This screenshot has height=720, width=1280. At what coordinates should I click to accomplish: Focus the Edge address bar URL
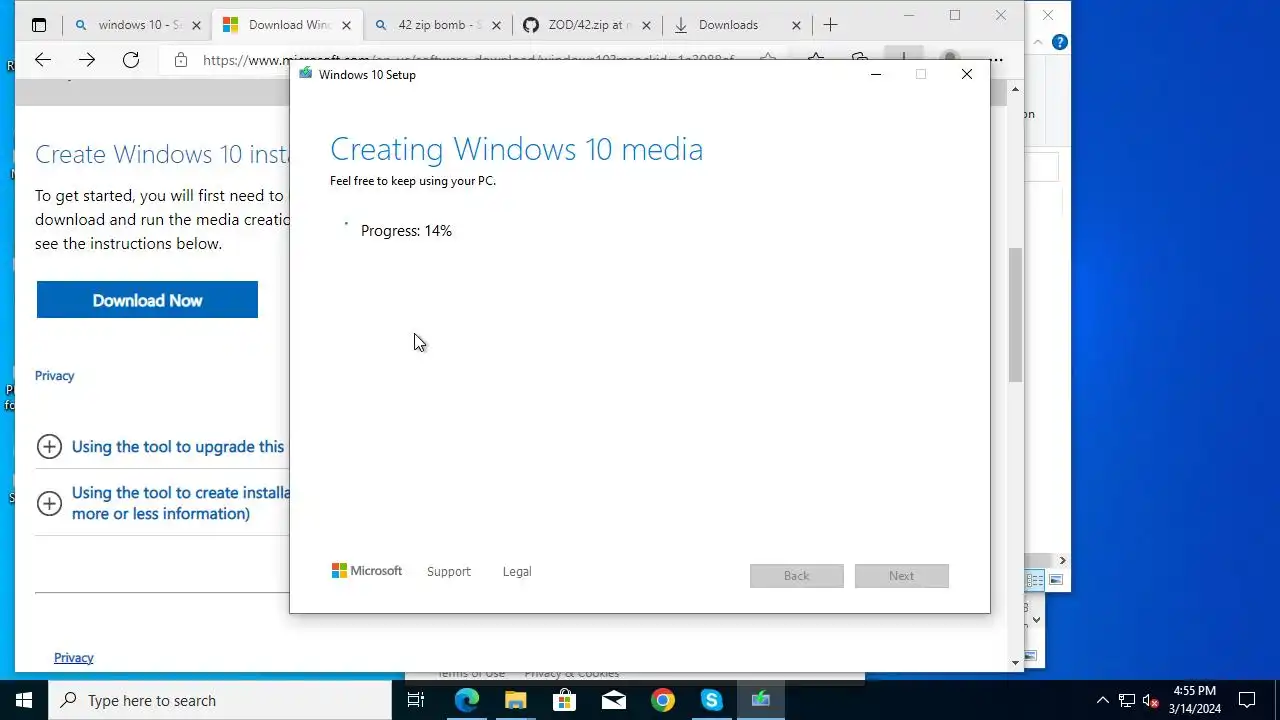[470, 60]
